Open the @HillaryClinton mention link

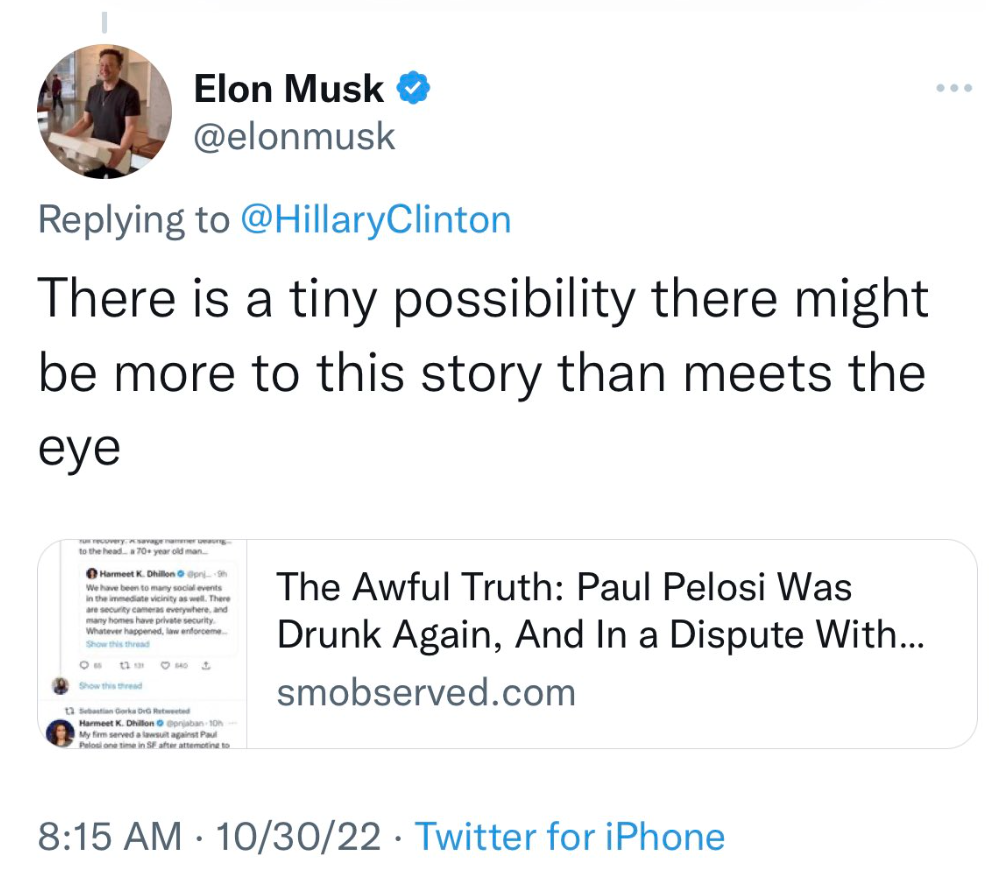point(375,219)
